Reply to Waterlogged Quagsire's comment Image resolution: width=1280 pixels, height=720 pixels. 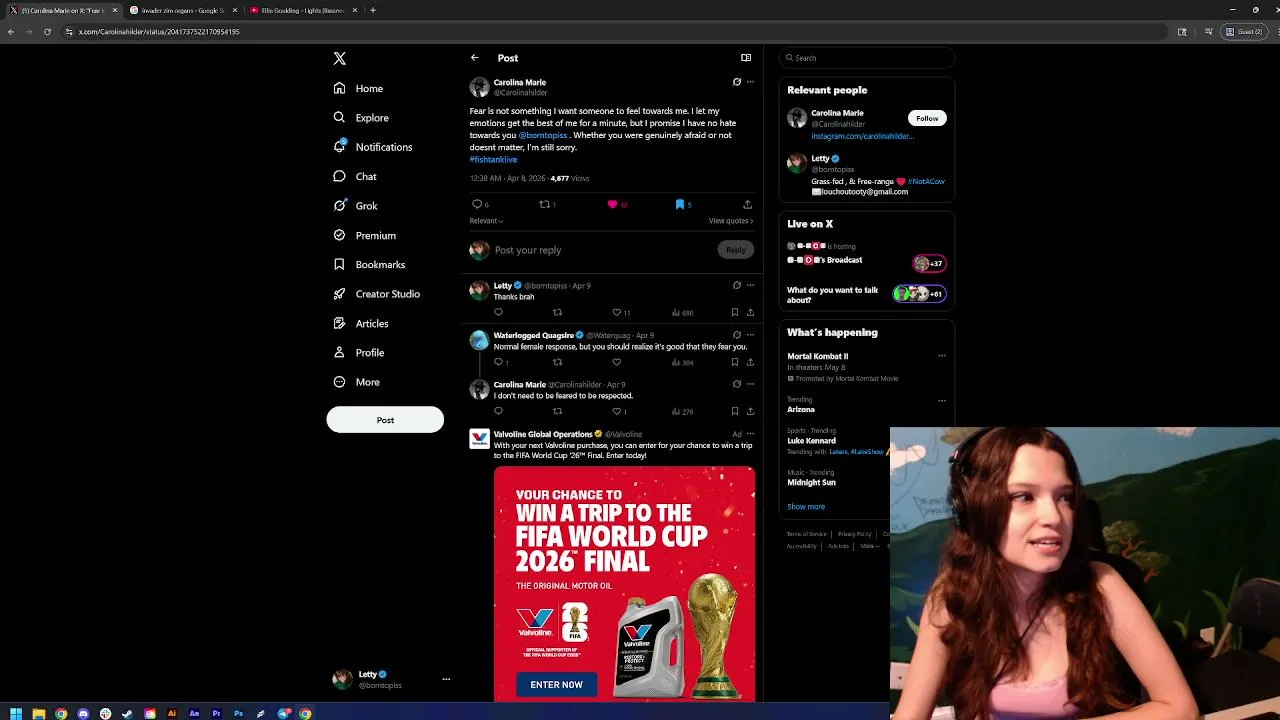click(x=498, y=362)
